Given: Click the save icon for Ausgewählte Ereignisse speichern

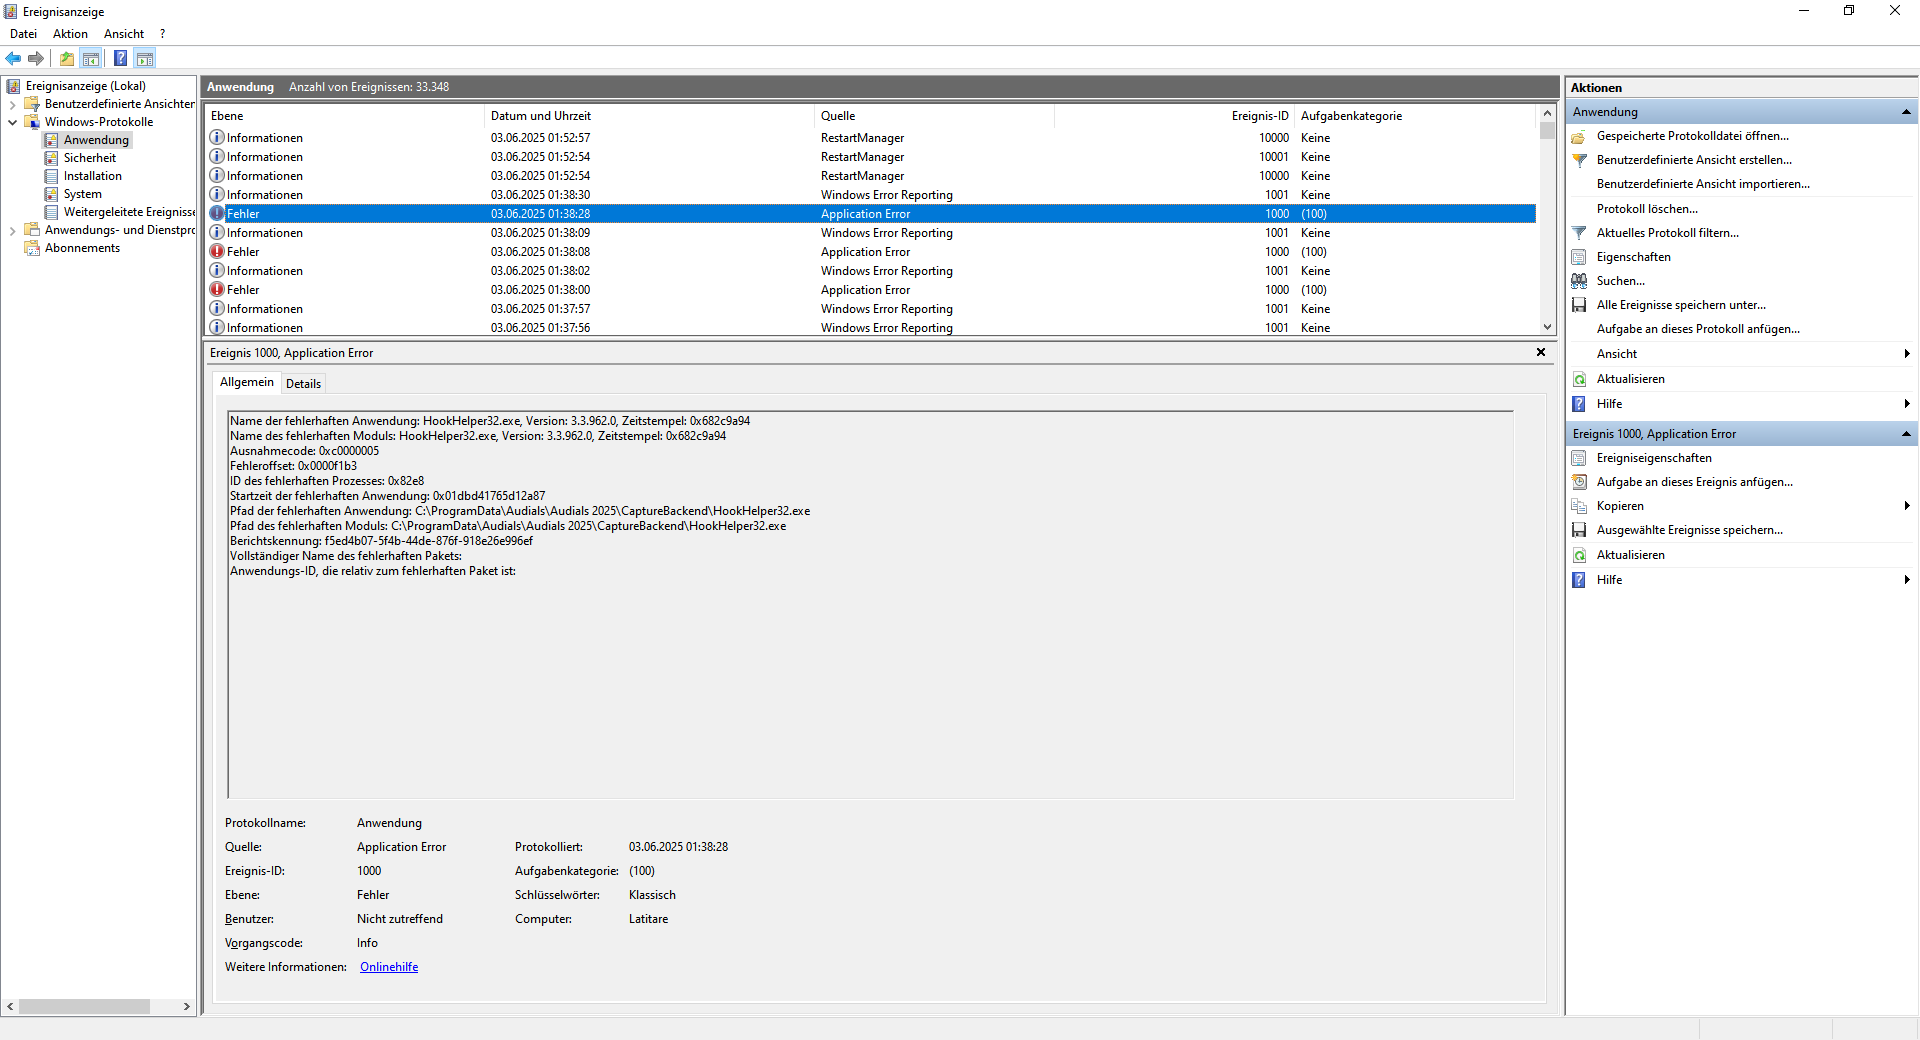Looking at the screenshot, I should (1579, 530).
